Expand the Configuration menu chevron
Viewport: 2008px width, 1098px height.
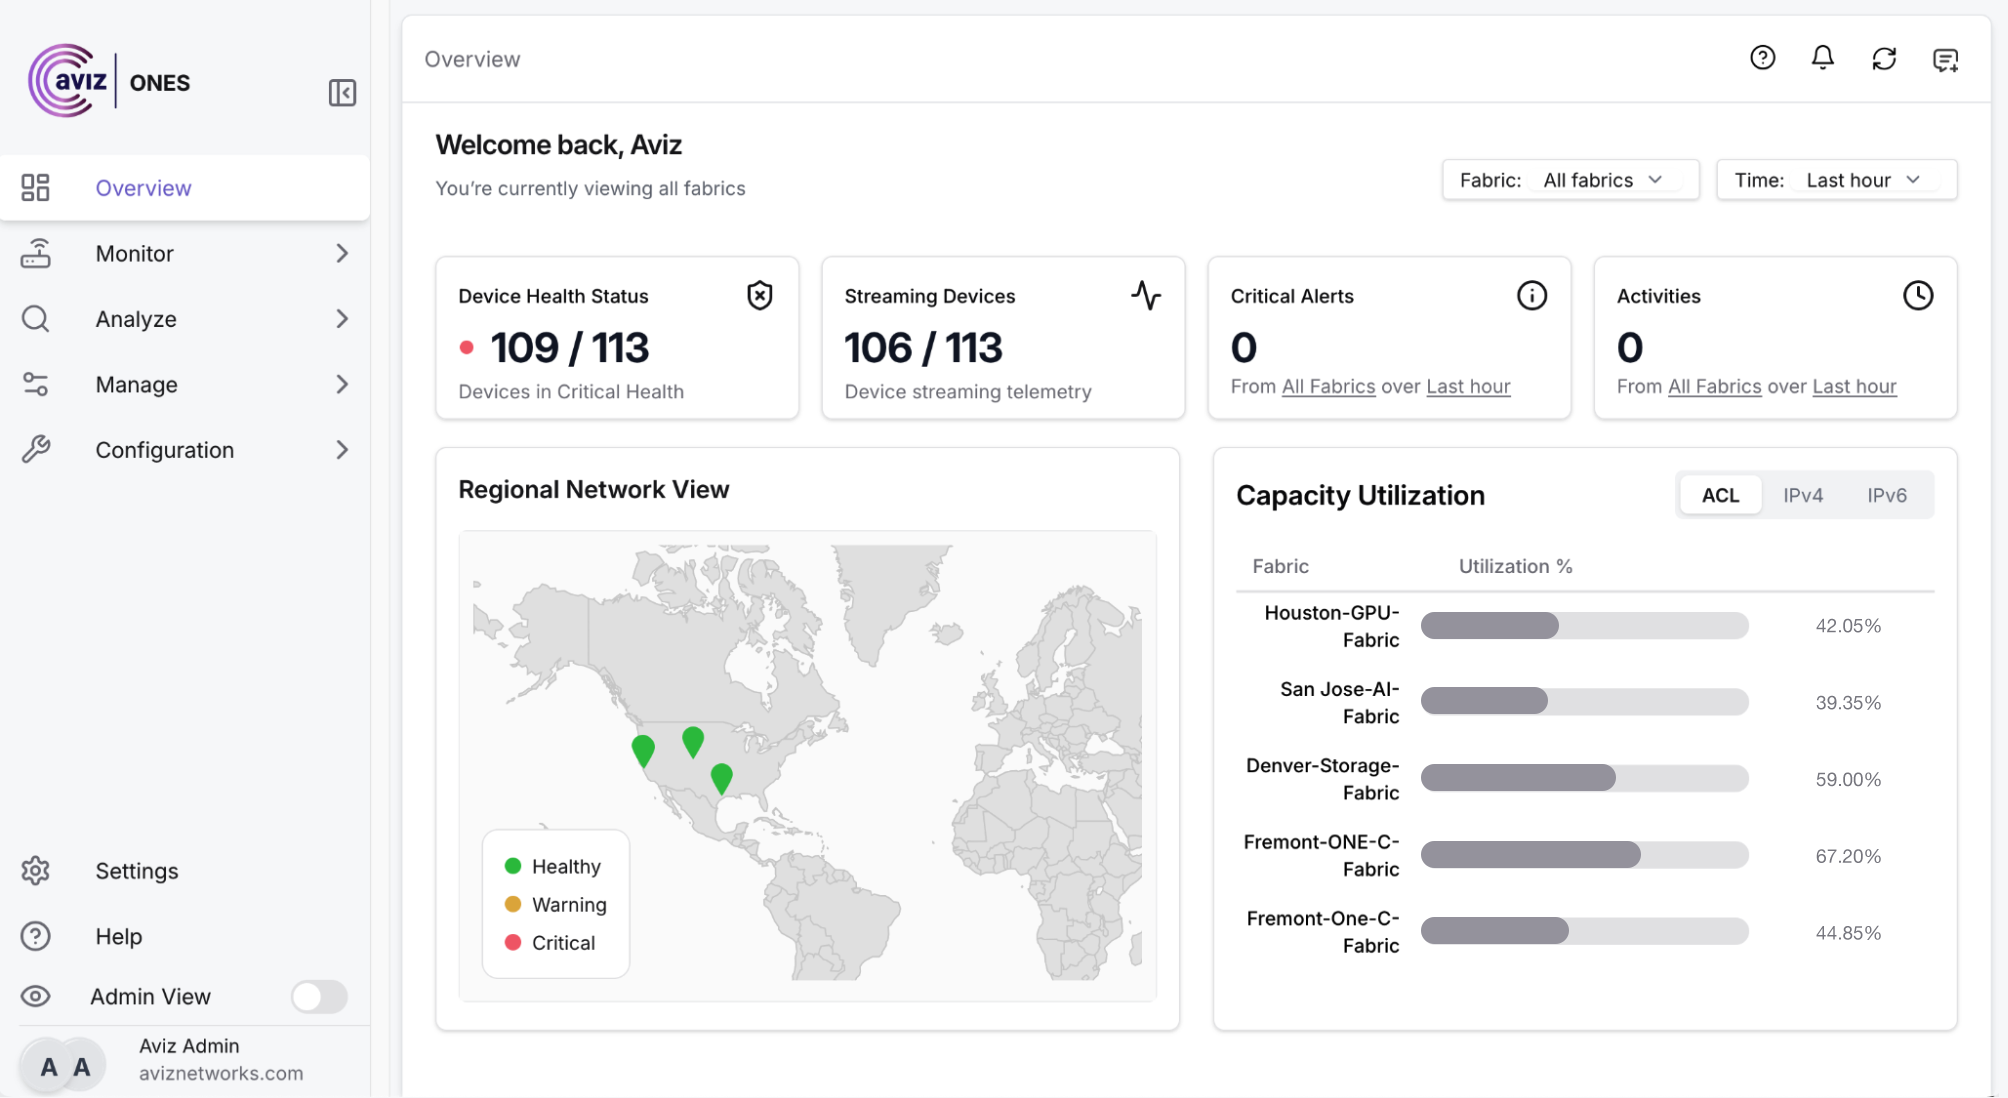(342, 450)
